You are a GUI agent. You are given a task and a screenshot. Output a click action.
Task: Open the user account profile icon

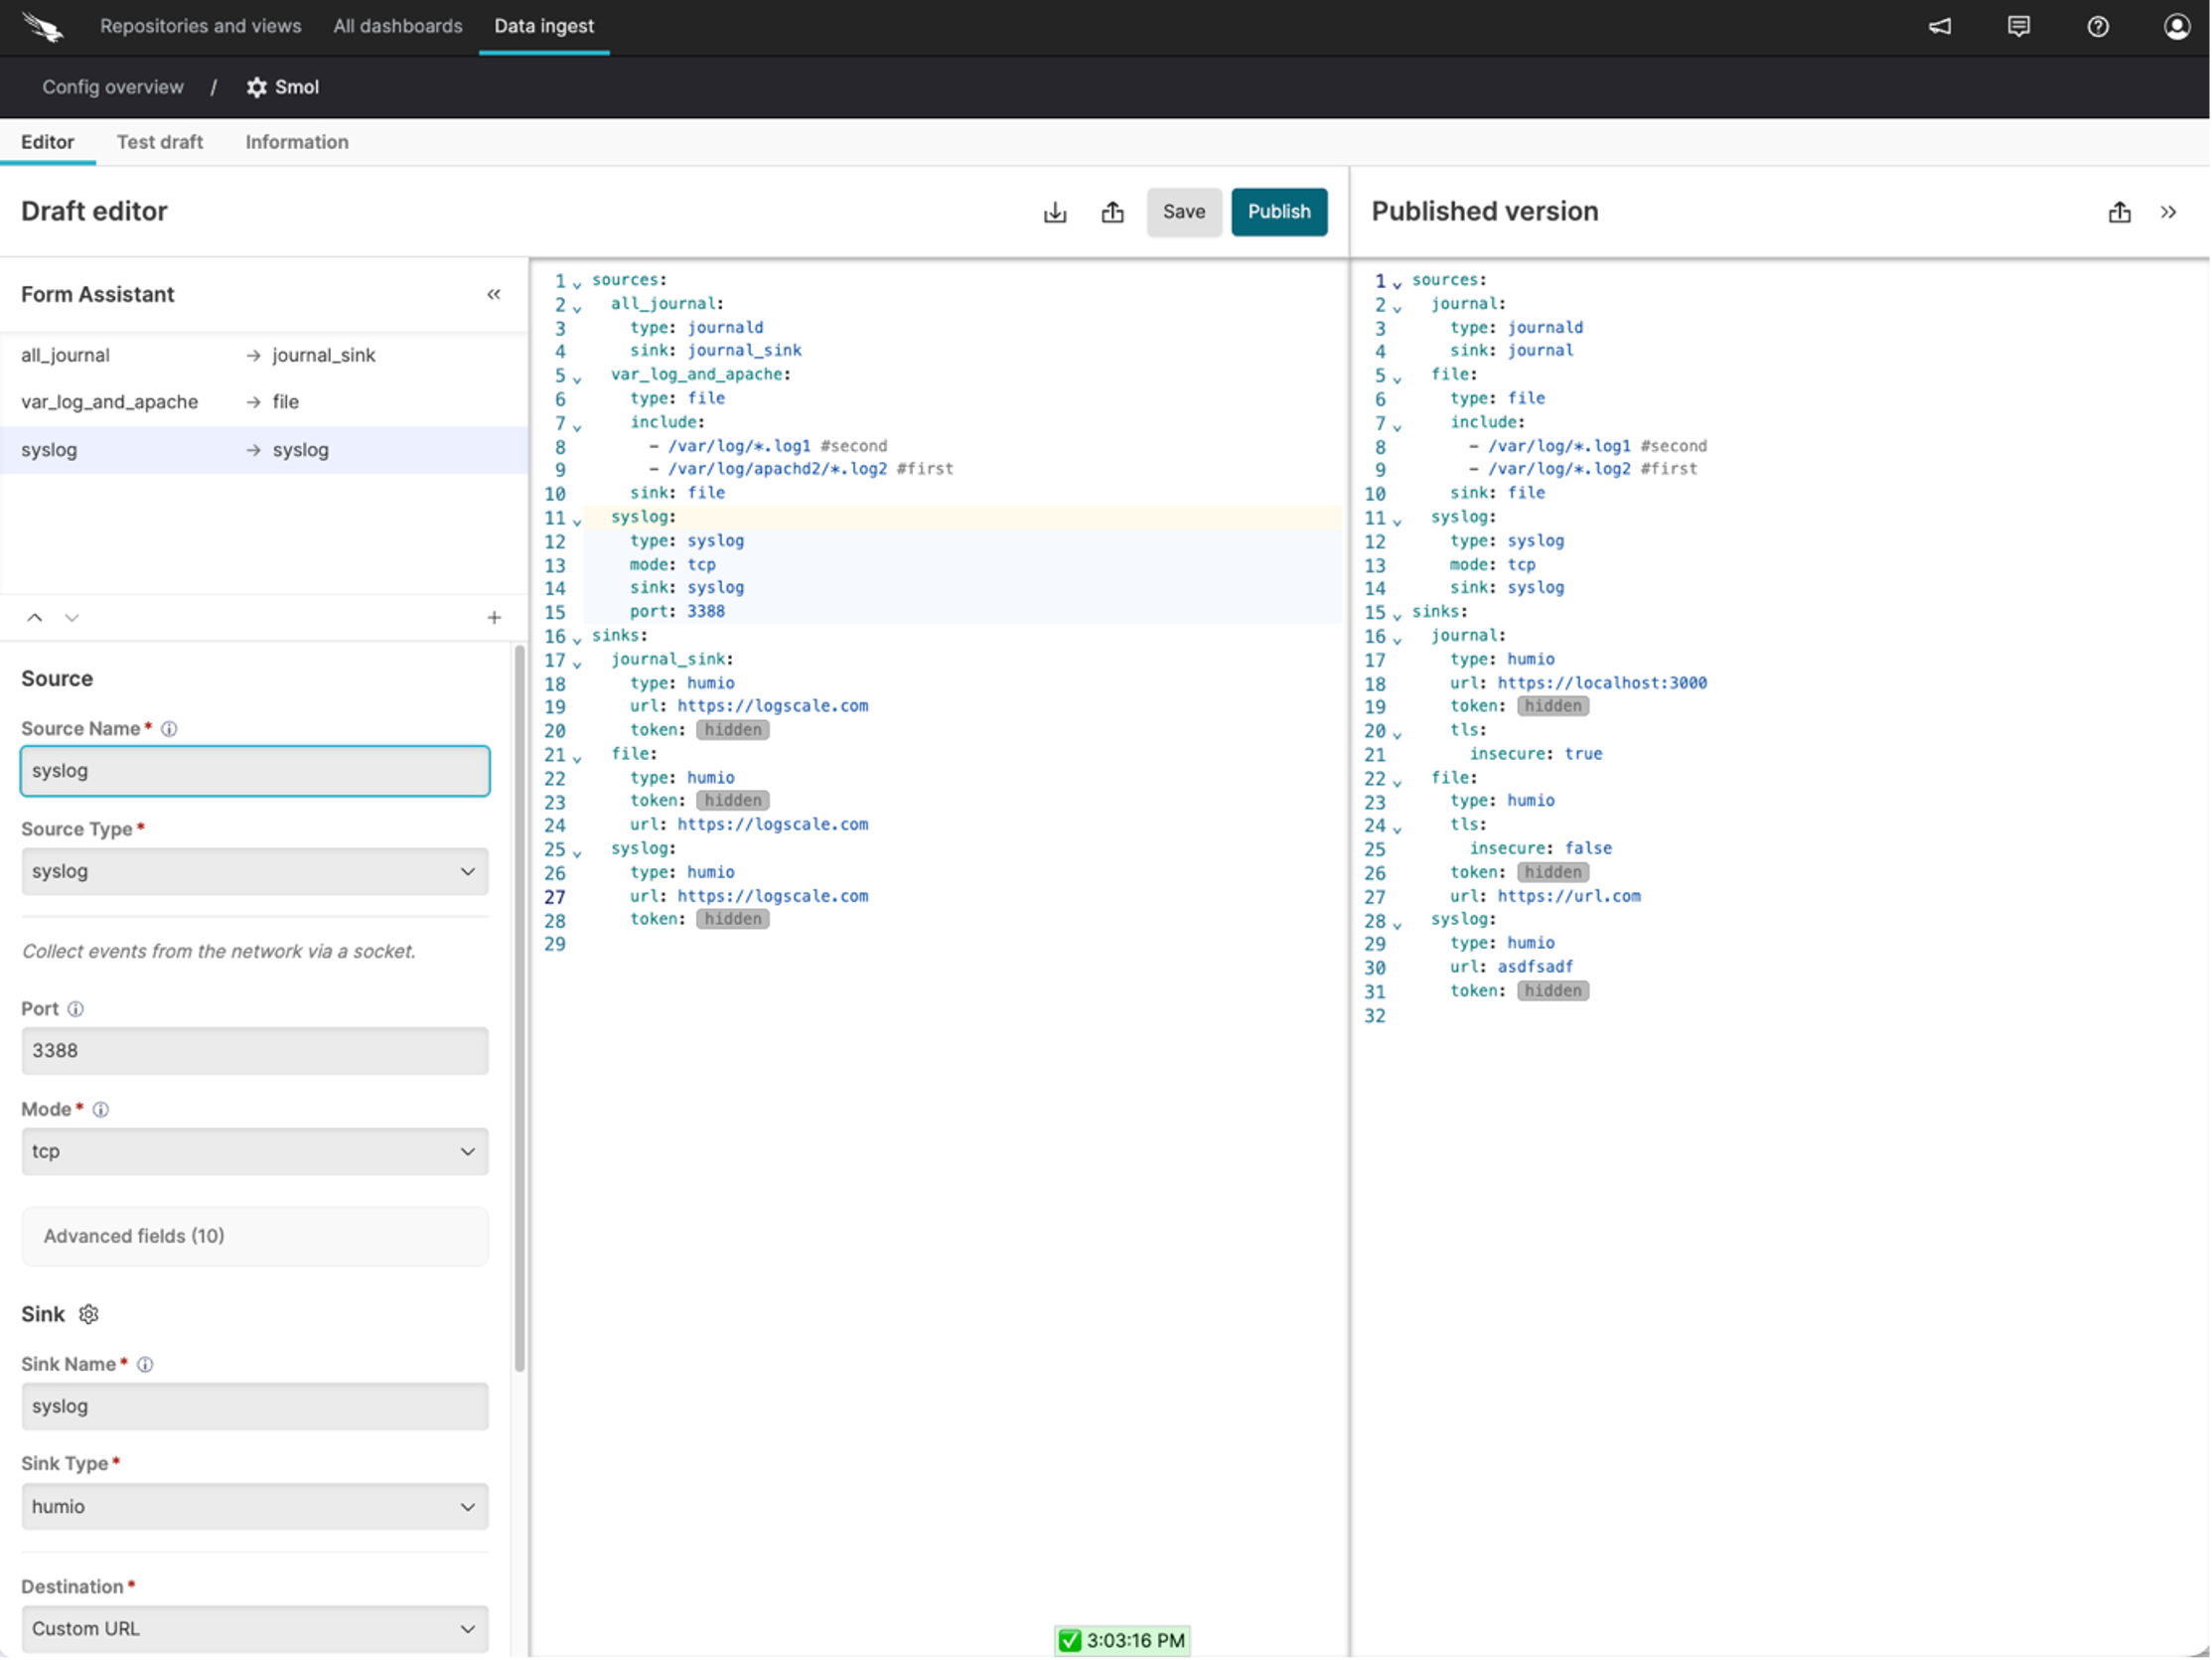tap(2177, 27)
